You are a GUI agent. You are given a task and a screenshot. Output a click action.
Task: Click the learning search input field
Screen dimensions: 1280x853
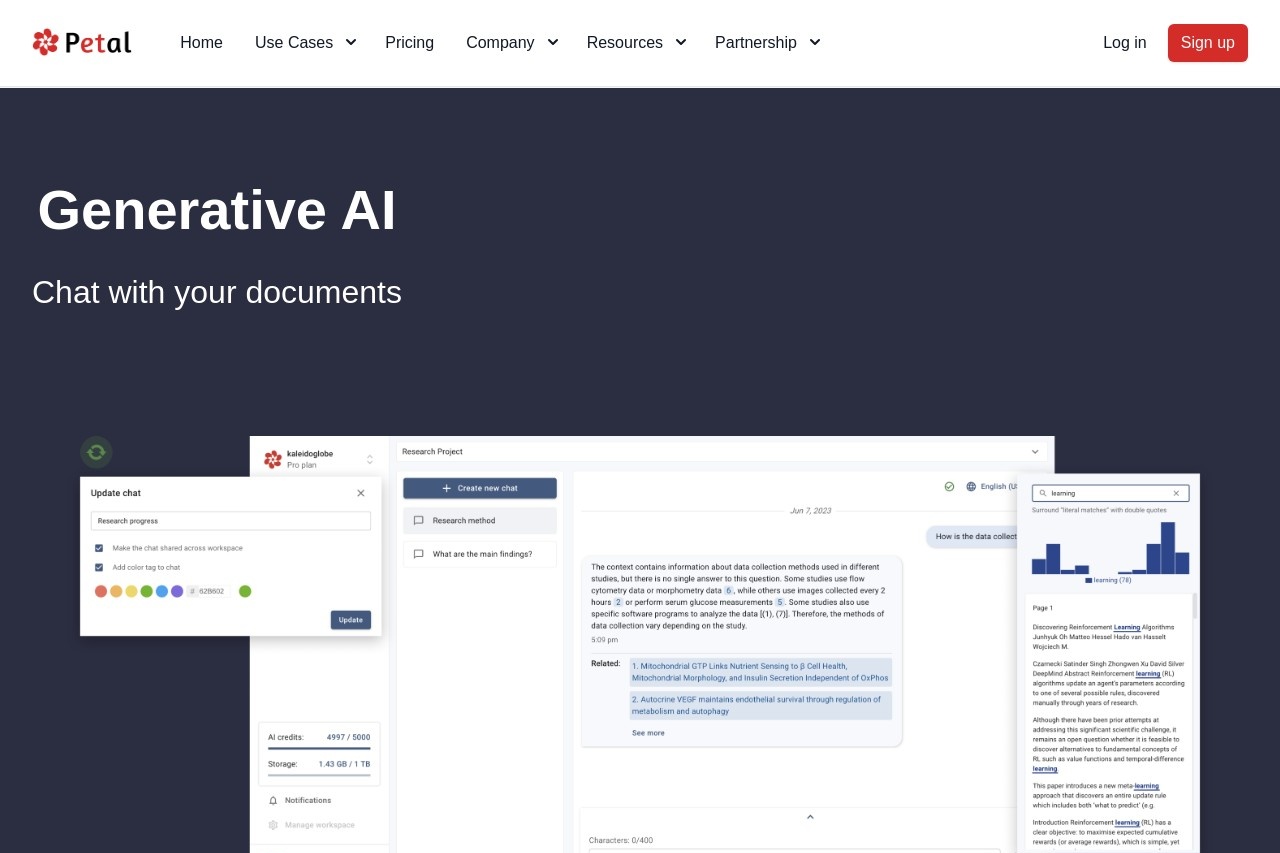[1111, 493]
